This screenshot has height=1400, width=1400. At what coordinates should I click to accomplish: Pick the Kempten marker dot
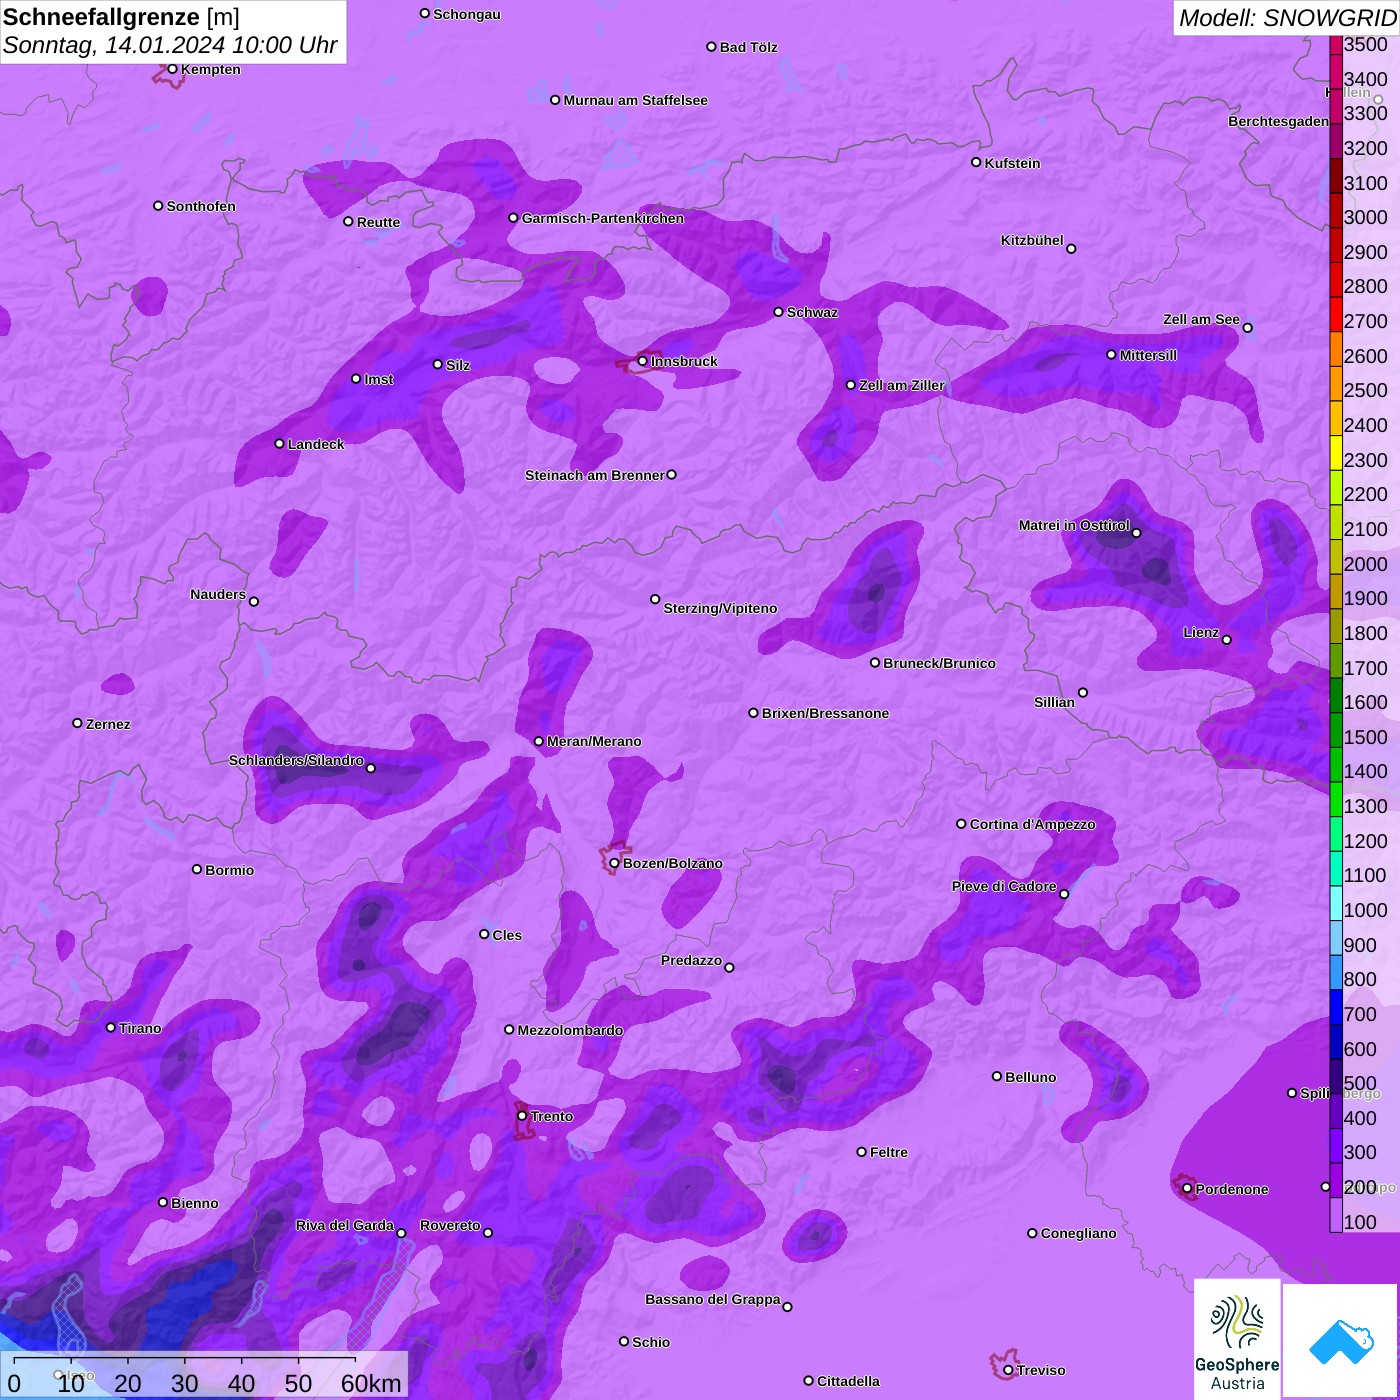coord(172,69)
